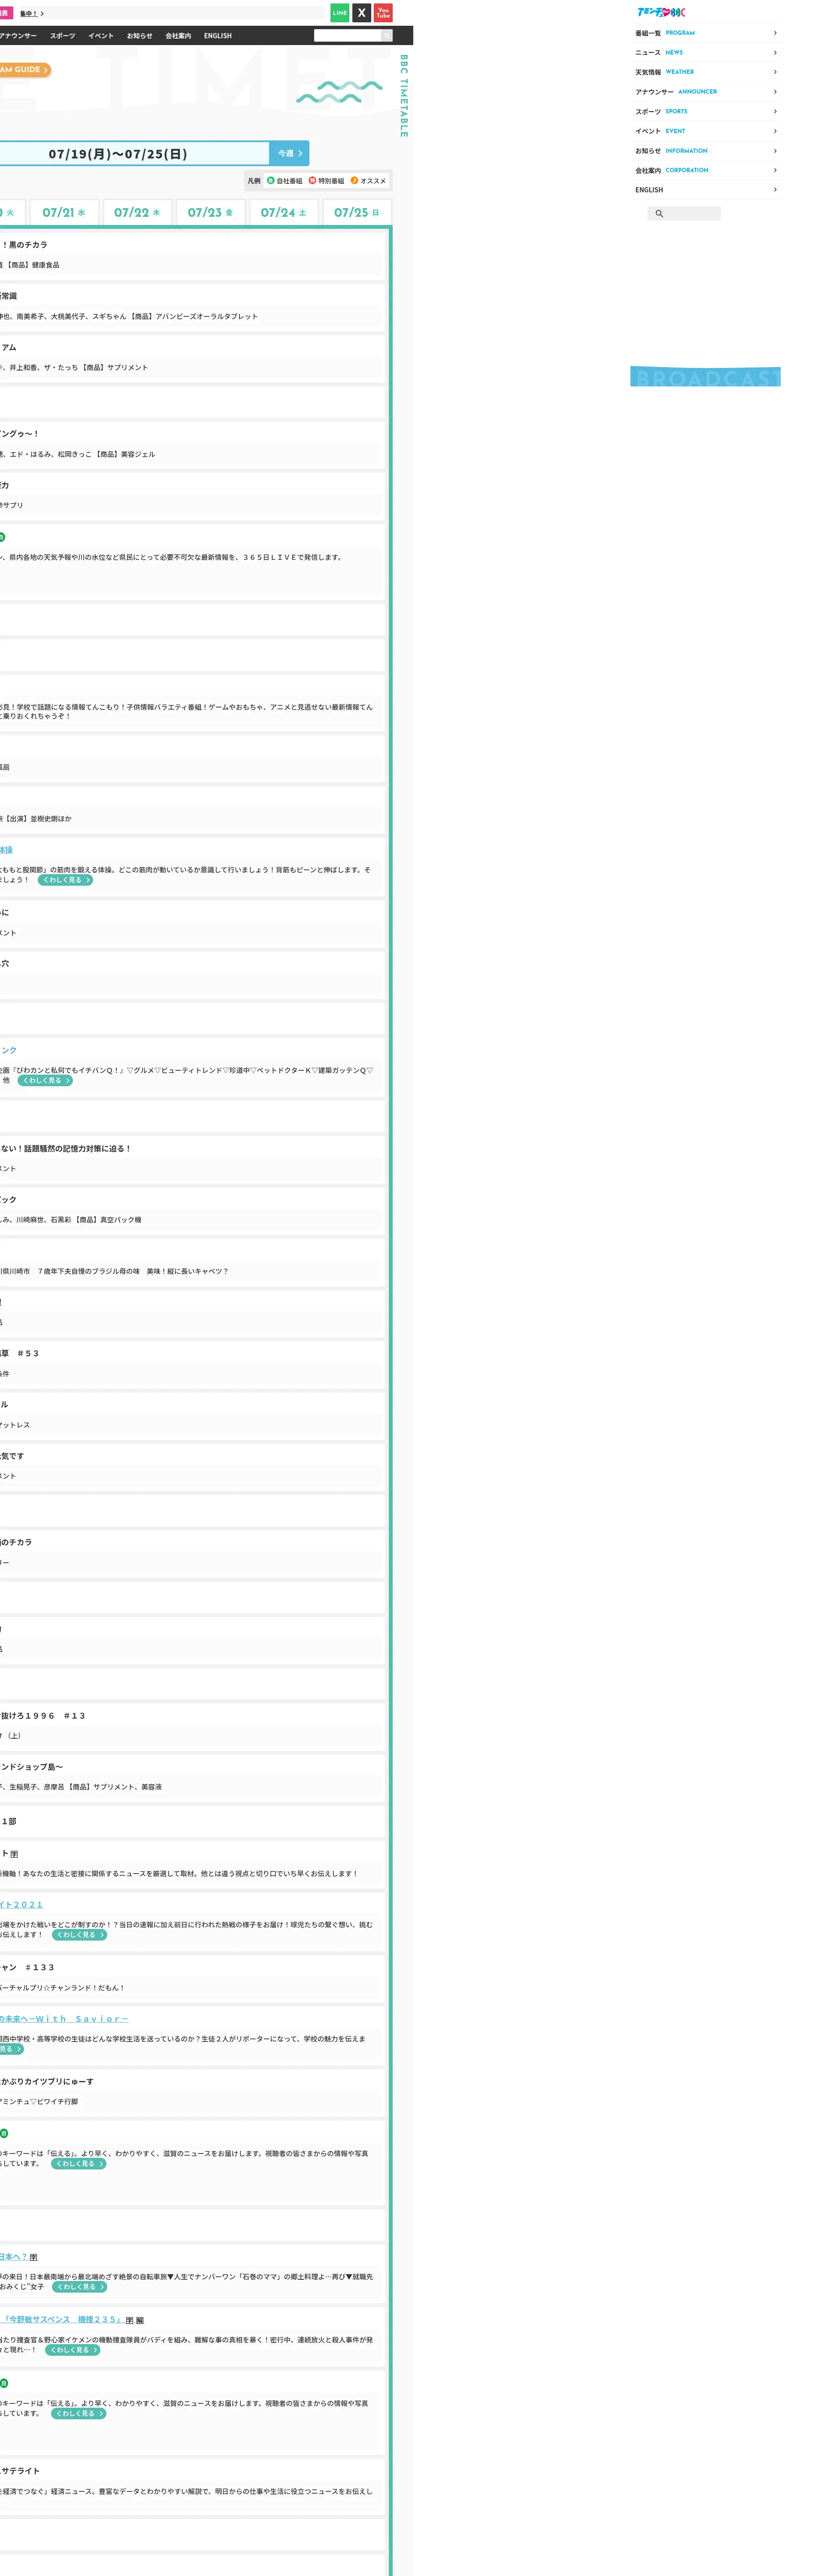Select the 07/24 土 day tab
Viewport: 824px width, 2576px height.
click(284, 213)
